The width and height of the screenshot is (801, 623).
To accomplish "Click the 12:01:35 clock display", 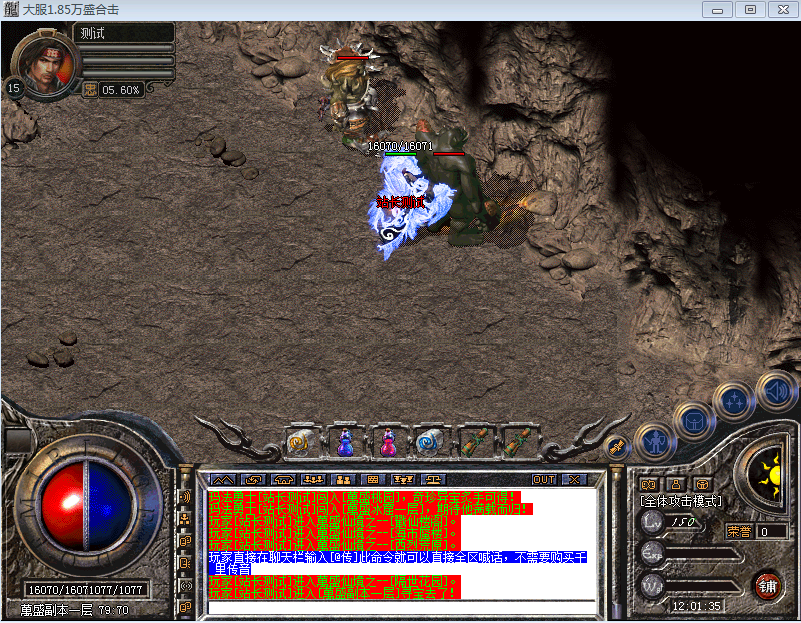I will click(697, 606).
